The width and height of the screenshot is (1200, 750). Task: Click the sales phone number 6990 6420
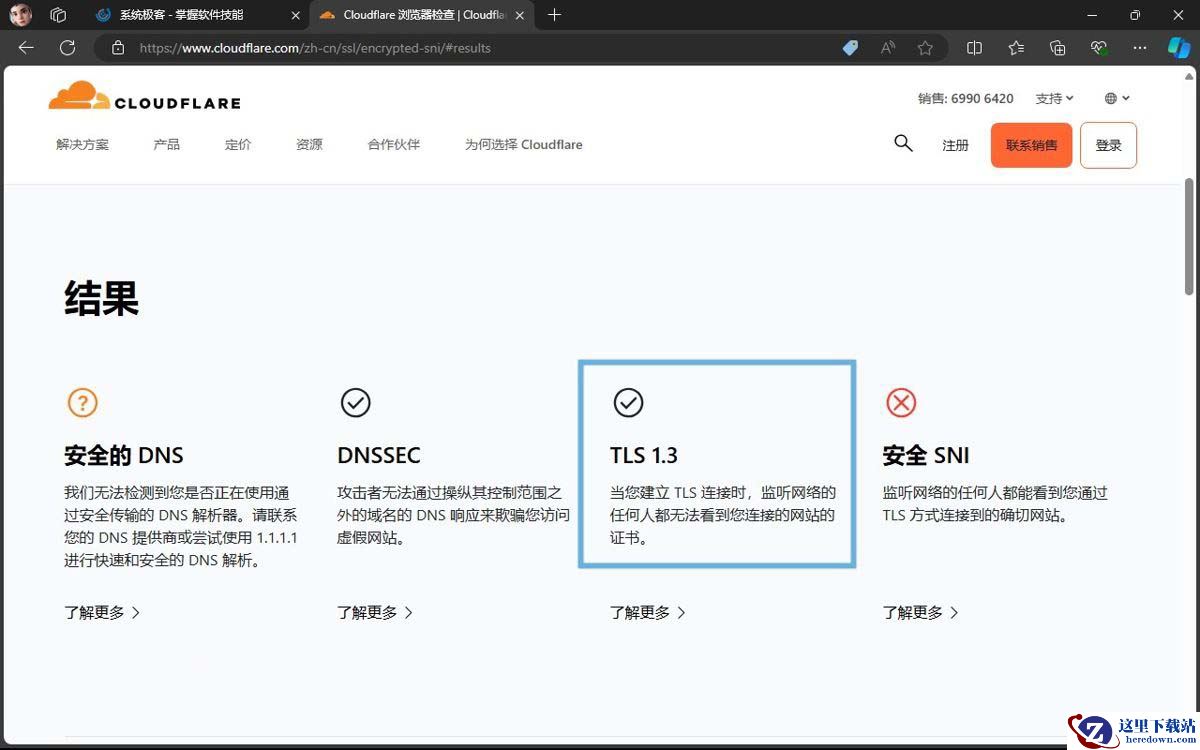(x=982, y=98)
